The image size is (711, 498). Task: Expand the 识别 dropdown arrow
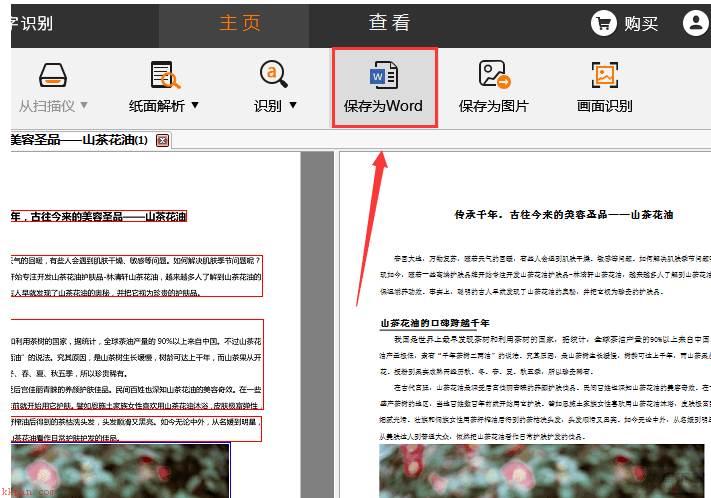293,105
